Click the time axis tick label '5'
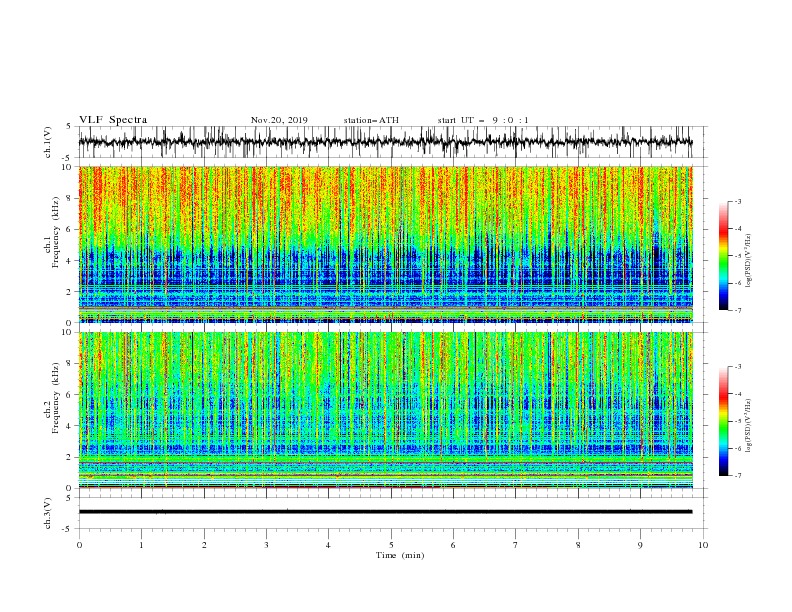The width and height of the screenshot is (792, 612). [391, 545]
